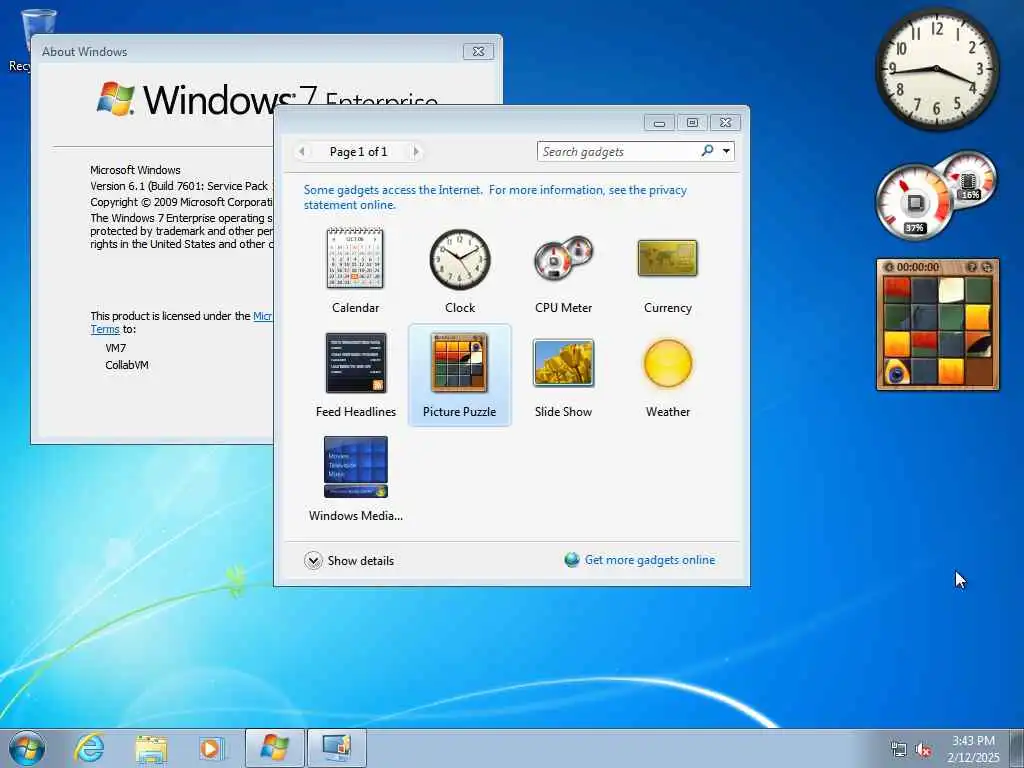Select the Slide Show gadget icon

tap(564, 362)
